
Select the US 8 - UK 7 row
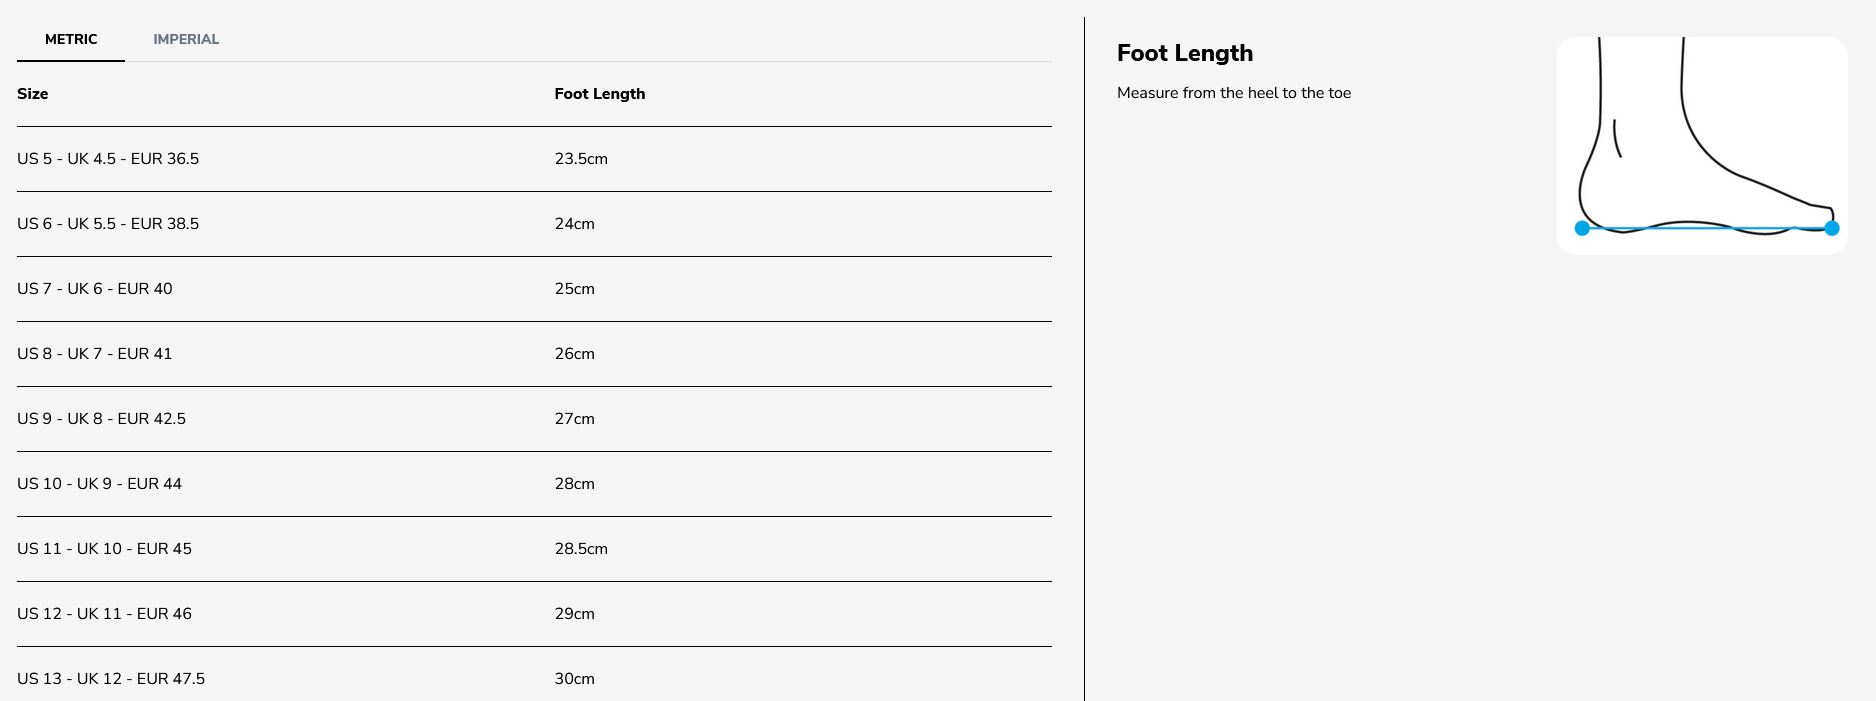point(534,354)
